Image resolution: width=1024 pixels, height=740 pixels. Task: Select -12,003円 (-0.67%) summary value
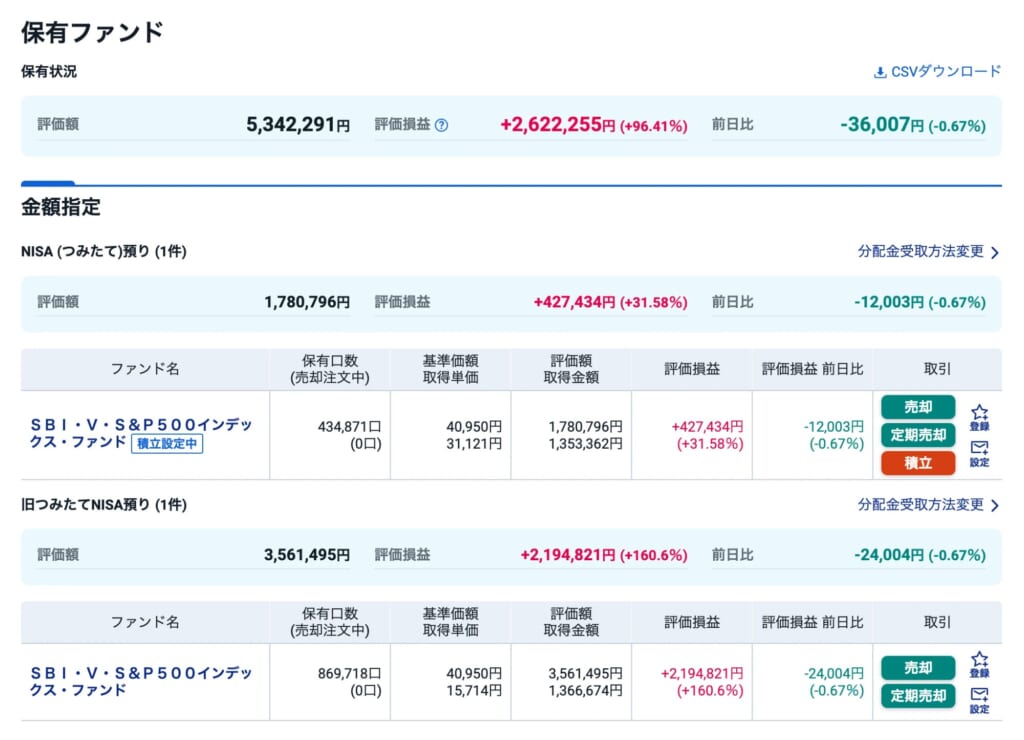(920, 302)
